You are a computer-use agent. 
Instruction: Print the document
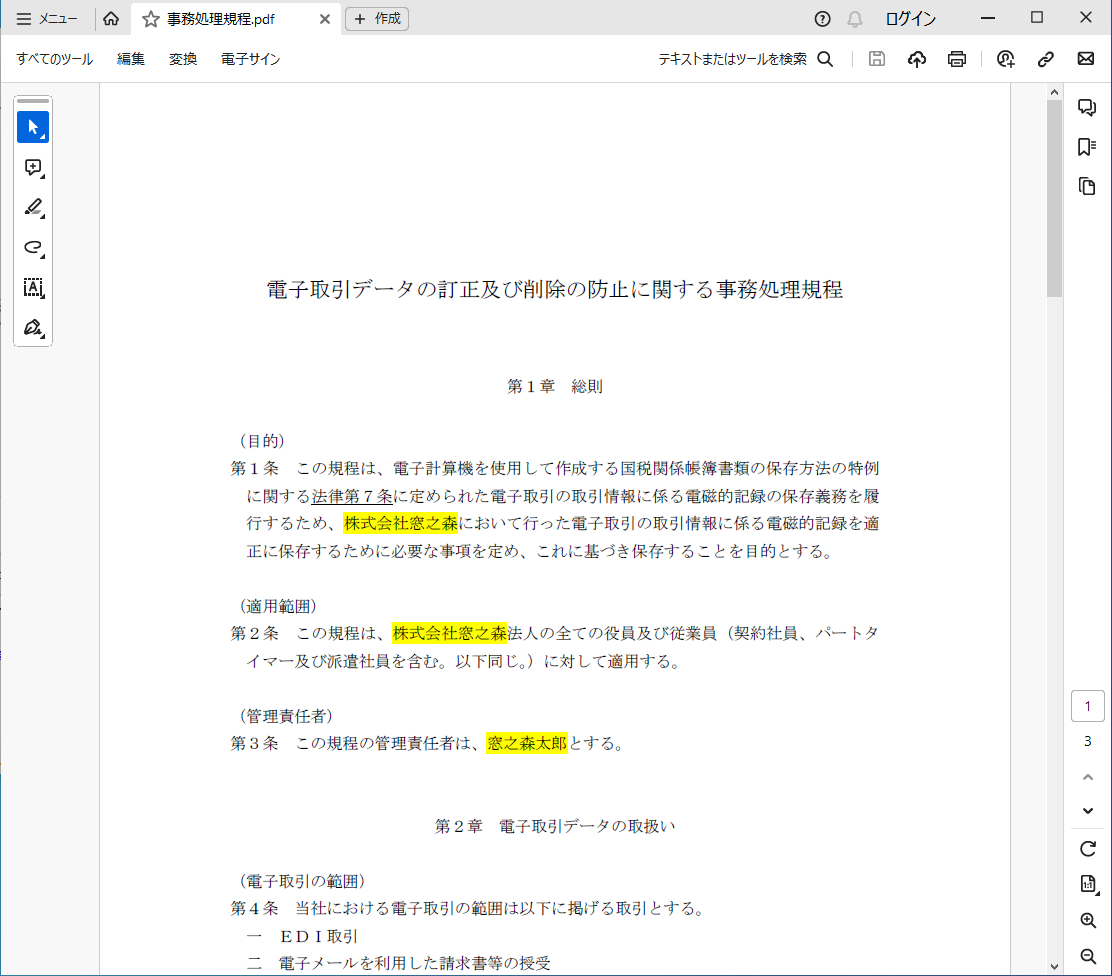pyautogui.click(x=956, y=59)
